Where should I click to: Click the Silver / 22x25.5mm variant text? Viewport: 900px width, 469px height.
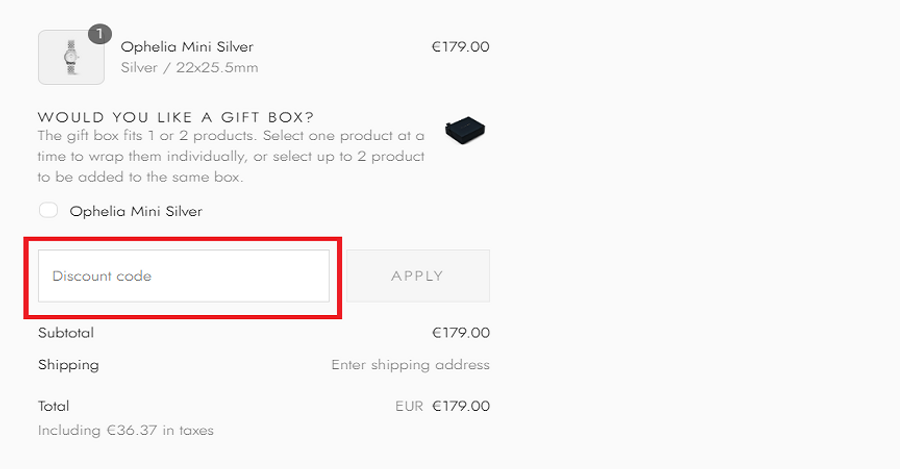click(189, 68)
